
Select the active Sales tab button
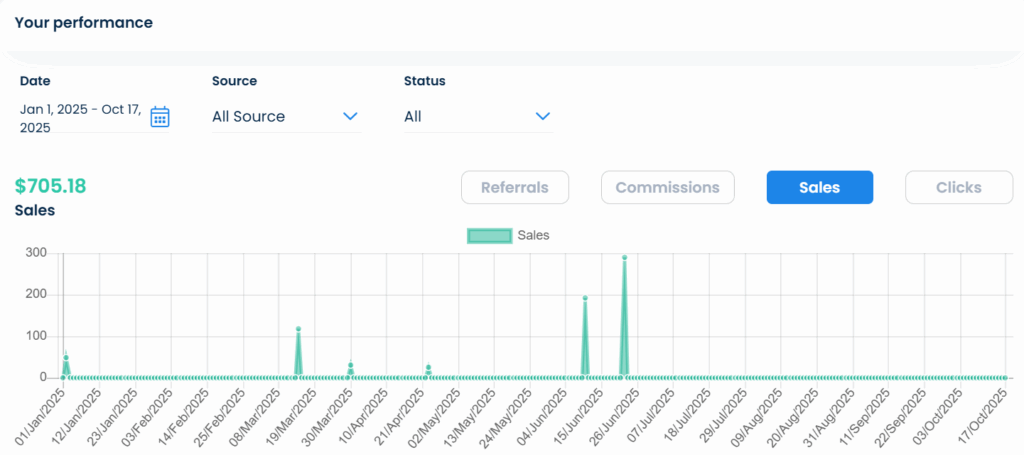click(819, 187)
